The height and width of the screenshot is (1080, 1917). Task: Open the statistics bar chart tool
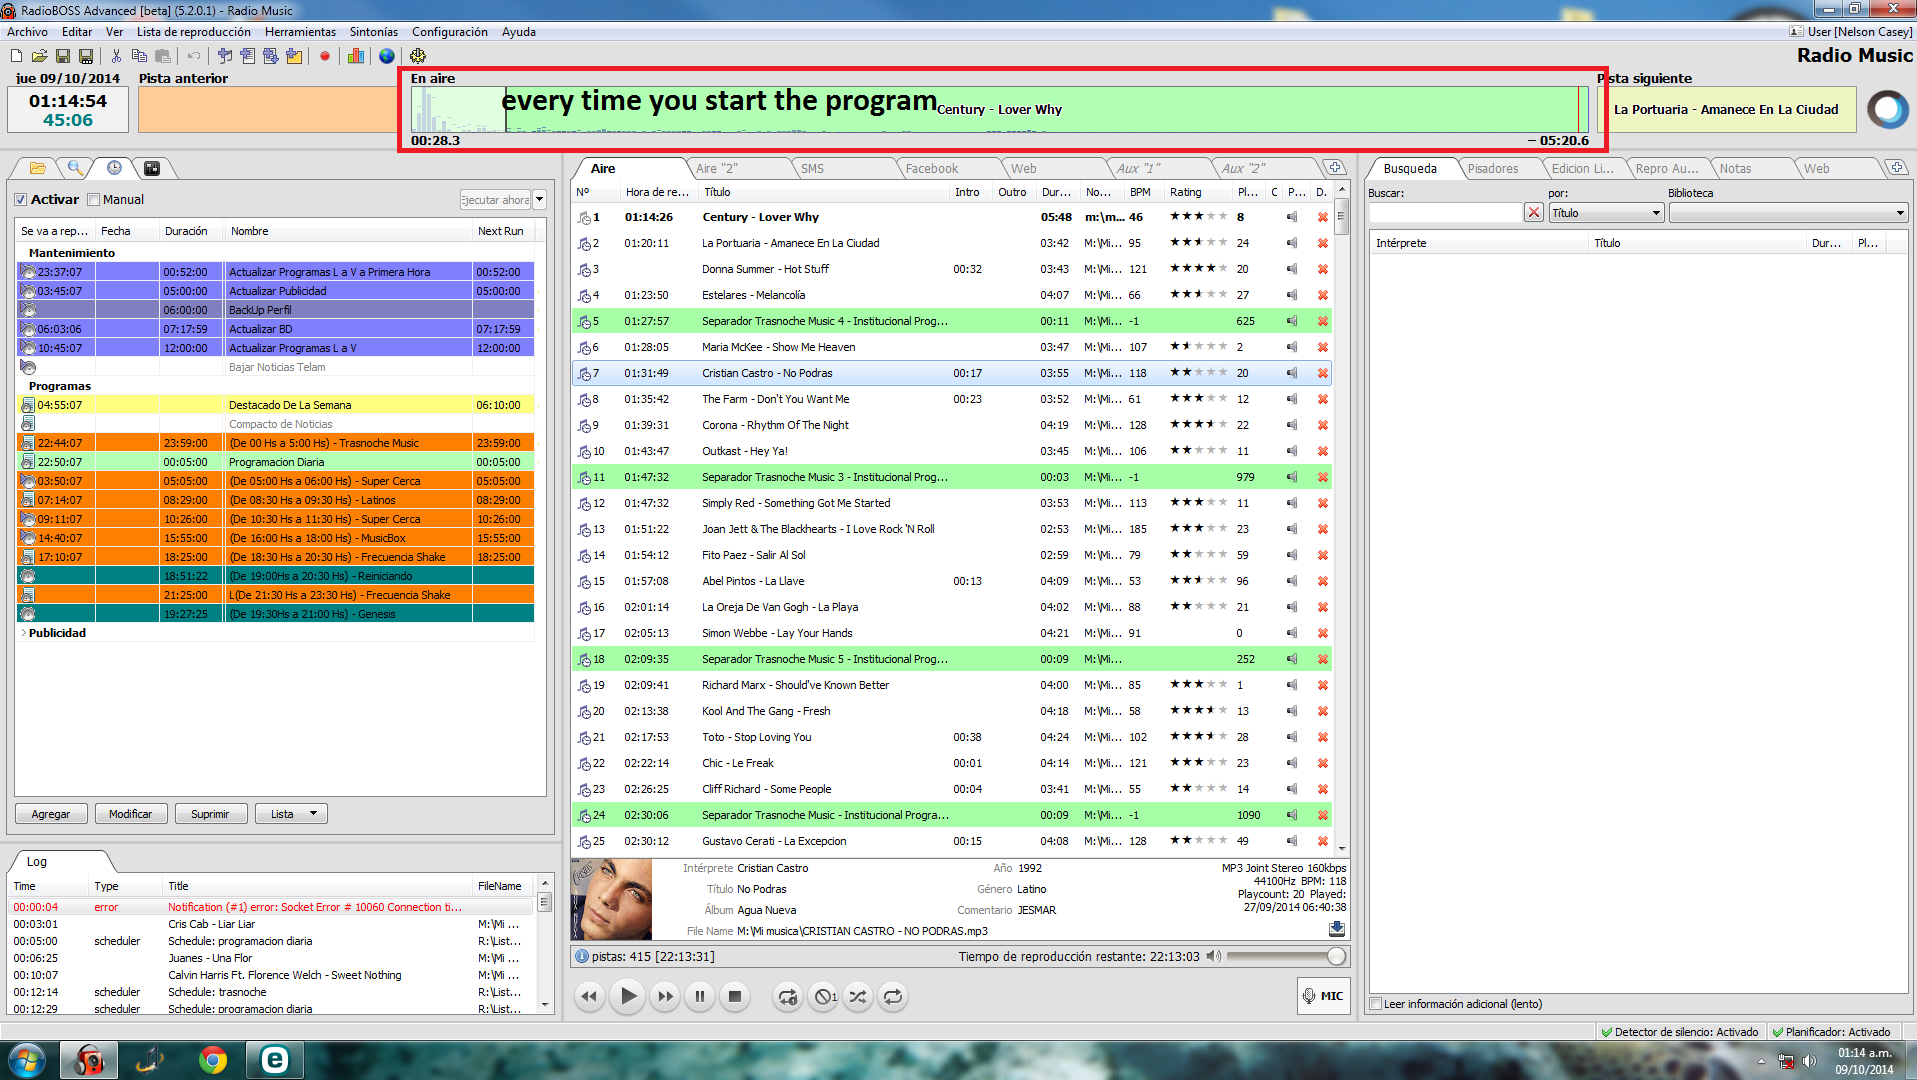pos(356,56)
